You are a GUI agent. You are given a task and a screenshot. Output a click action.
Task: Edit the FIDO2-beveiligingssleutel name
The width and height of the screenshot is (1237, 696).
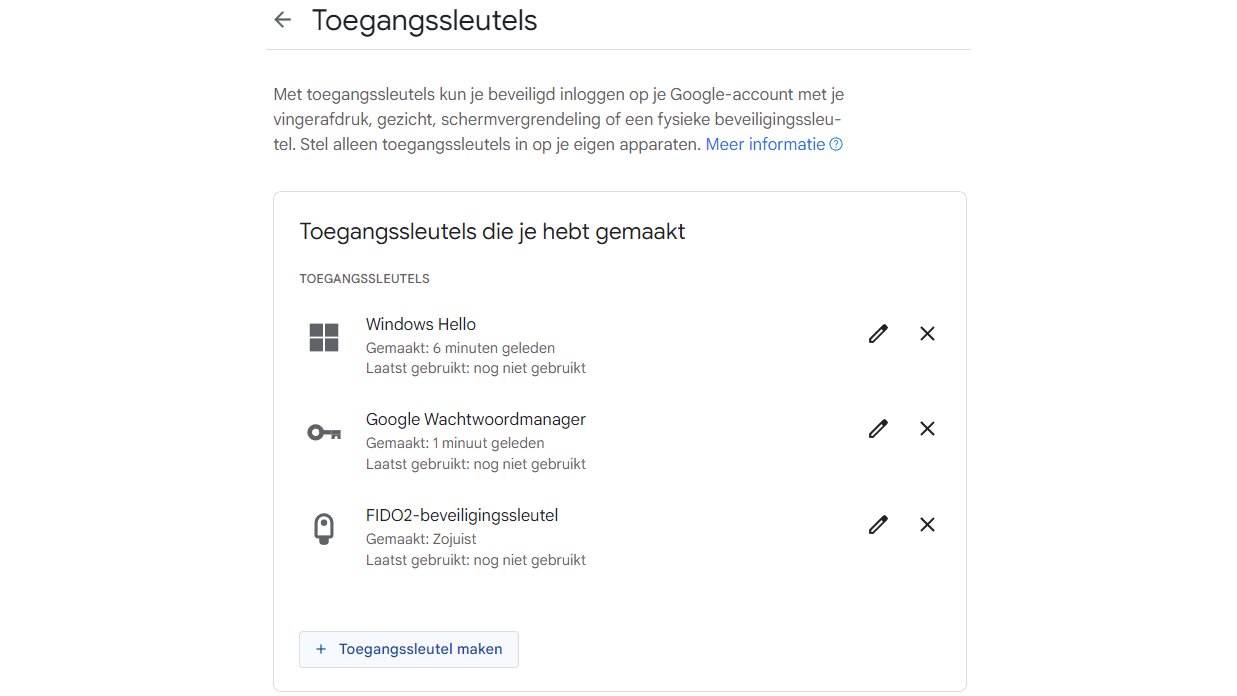coord(878,525)
